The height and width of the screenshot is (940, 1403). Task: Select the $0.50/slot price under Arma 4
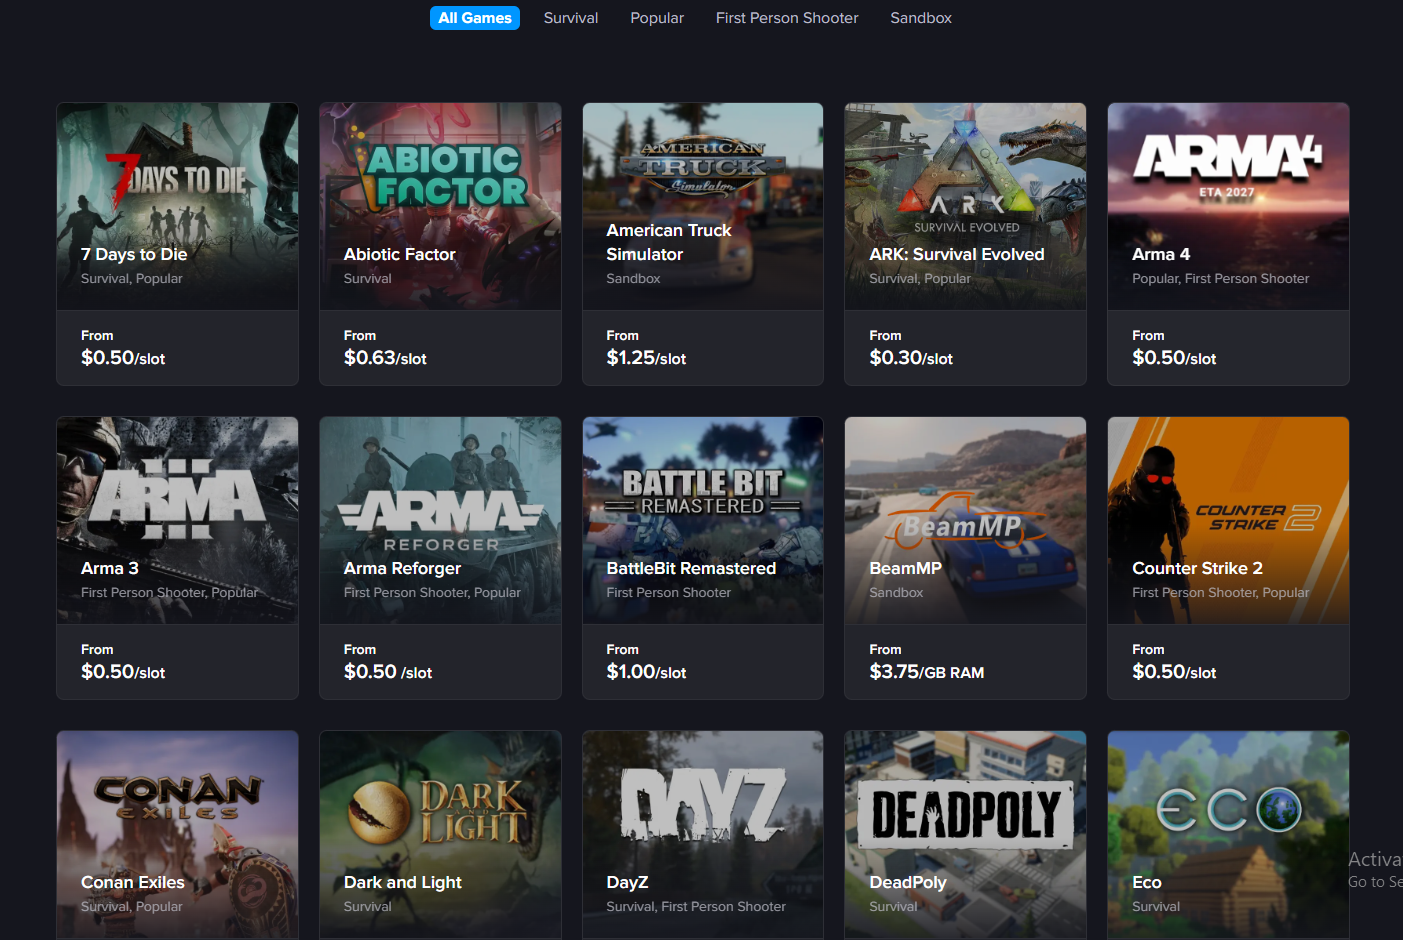pyautogui.click(x=1174, y=358)
